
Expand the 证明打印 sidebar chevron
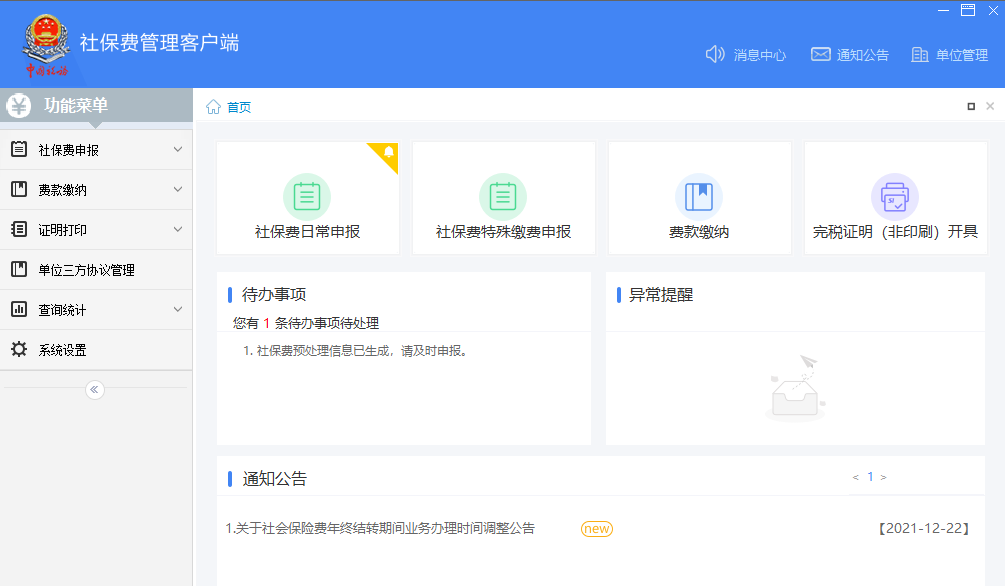(178, 230)
